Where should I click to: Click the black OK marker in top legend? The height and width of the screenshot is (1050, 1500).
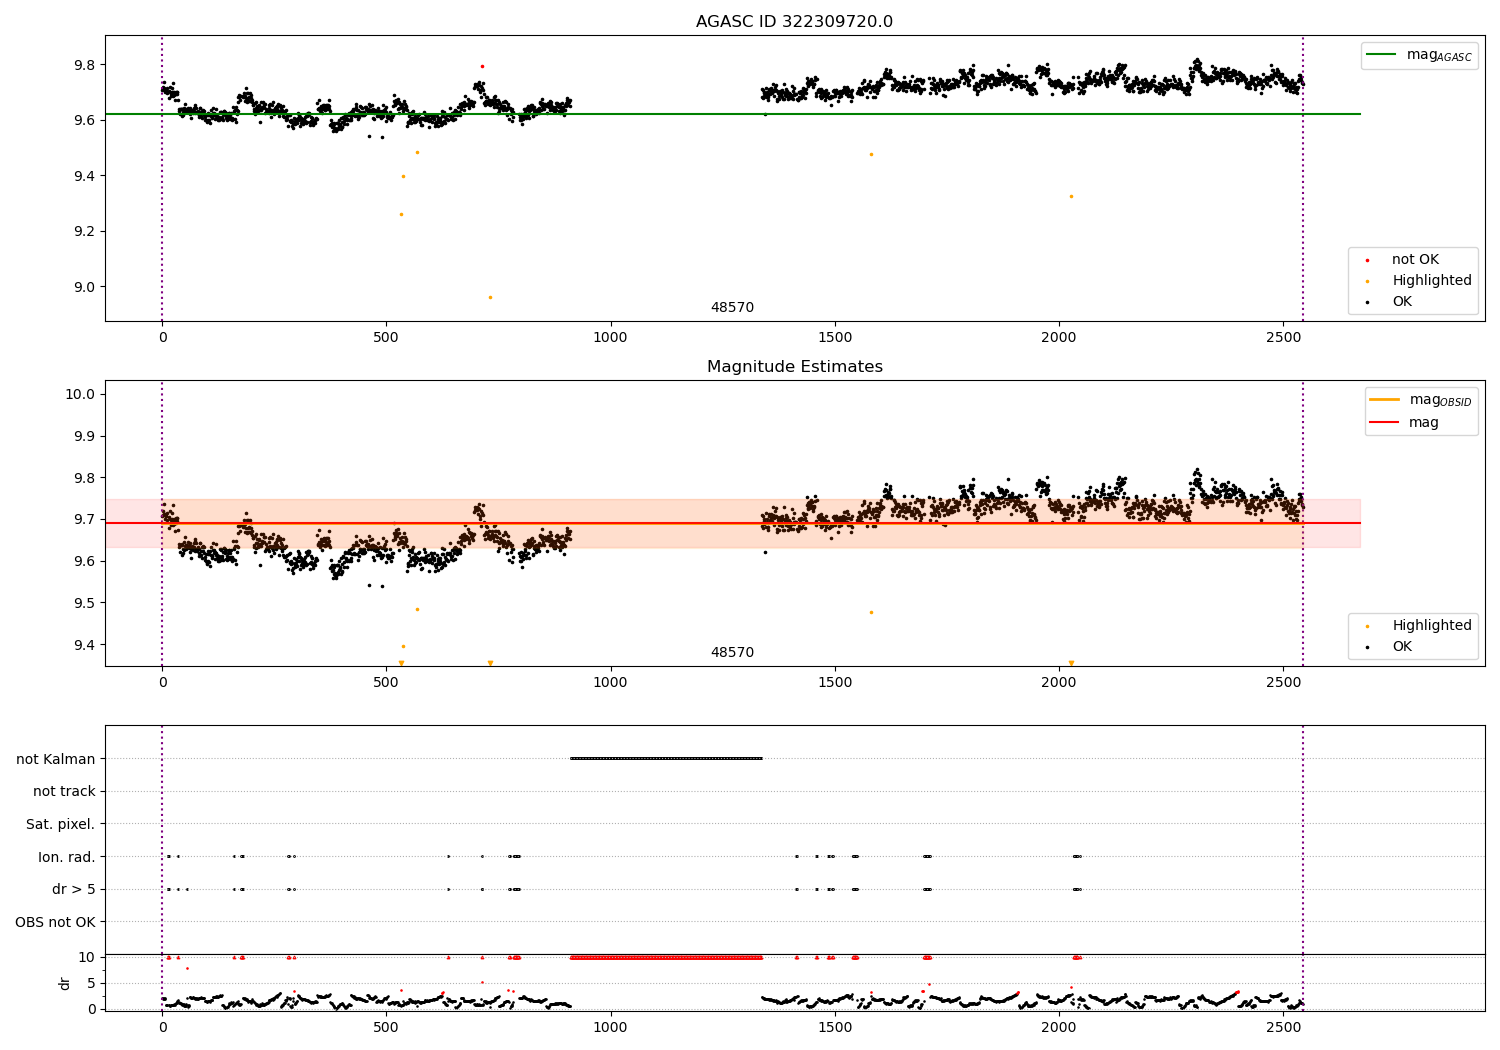[x=1367, y=302]
